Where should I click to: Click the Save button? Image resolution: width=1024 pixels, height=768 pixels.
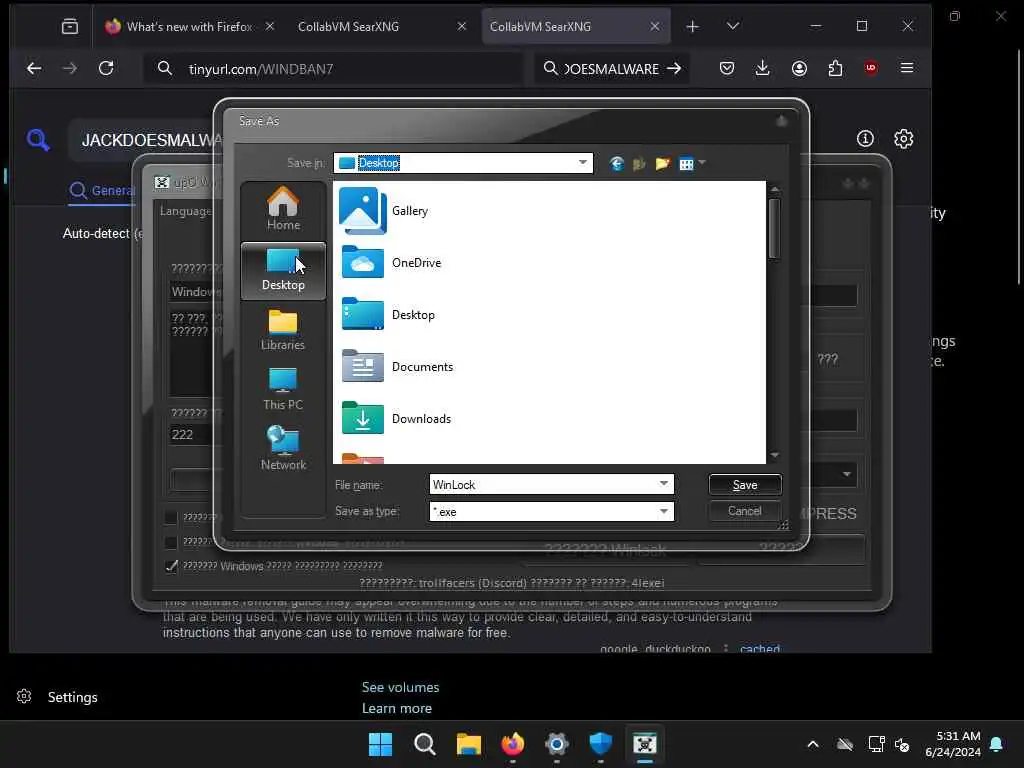coord(744,485)
